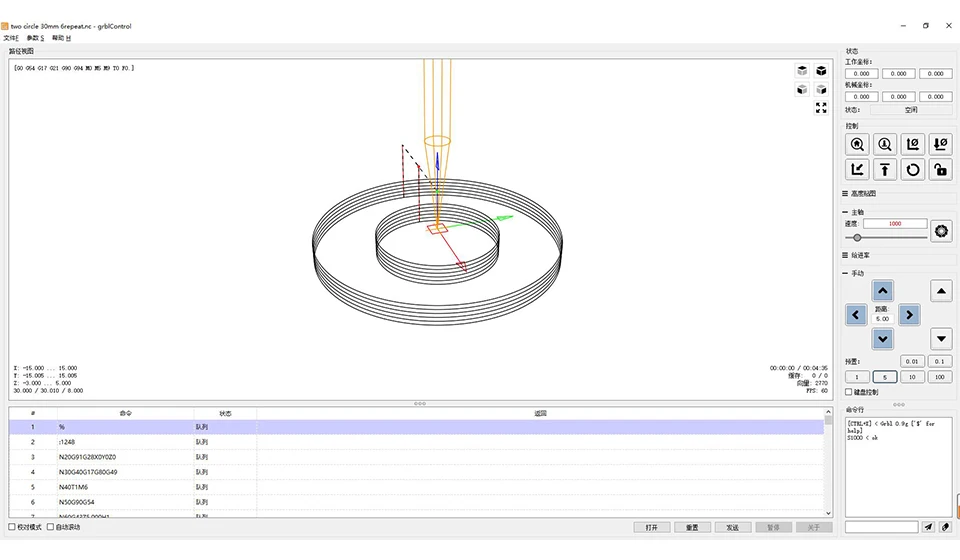Toggle the spindle gear button

click(941, 231)
